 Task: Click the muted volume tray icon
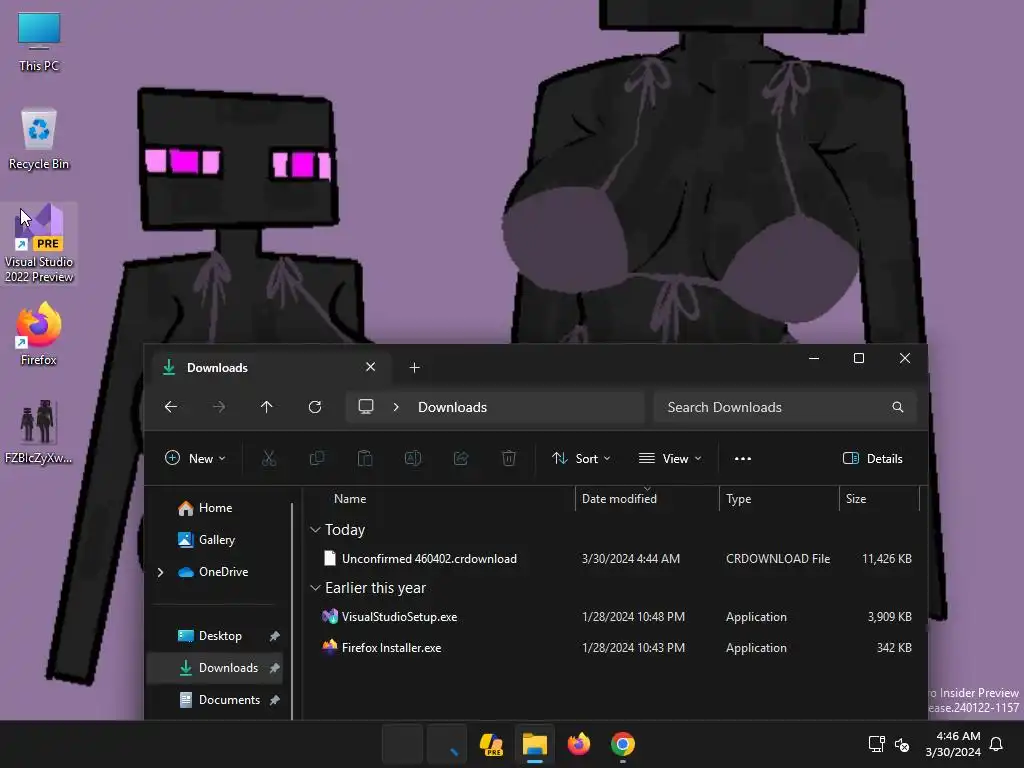click(x=902, y=744)
